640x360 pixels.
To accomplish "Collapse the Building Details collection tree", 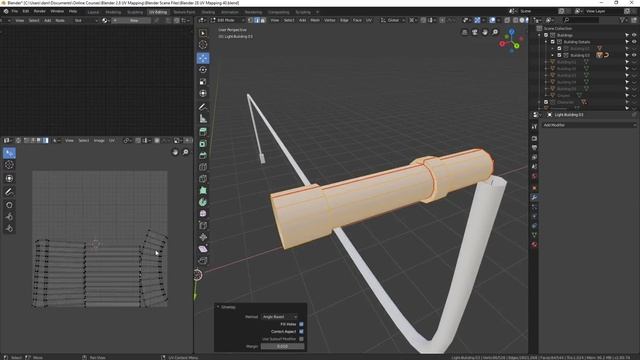I will point(546,42).
